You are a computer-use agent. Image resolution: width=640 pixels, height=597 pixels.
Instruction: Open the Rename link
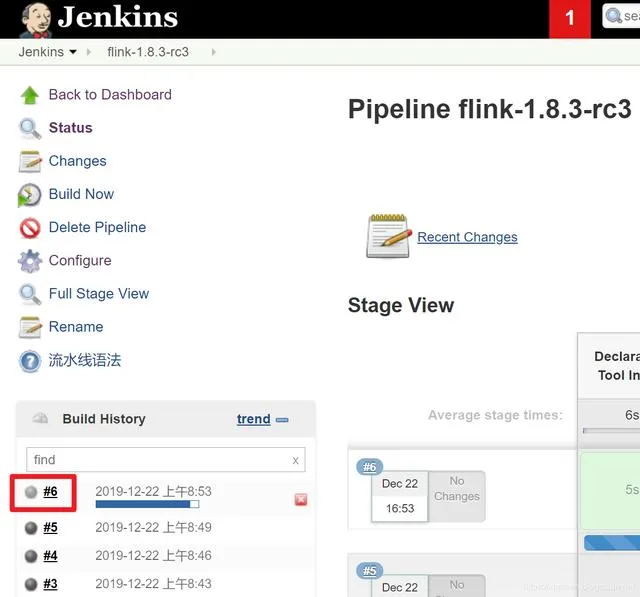[76, 326]
